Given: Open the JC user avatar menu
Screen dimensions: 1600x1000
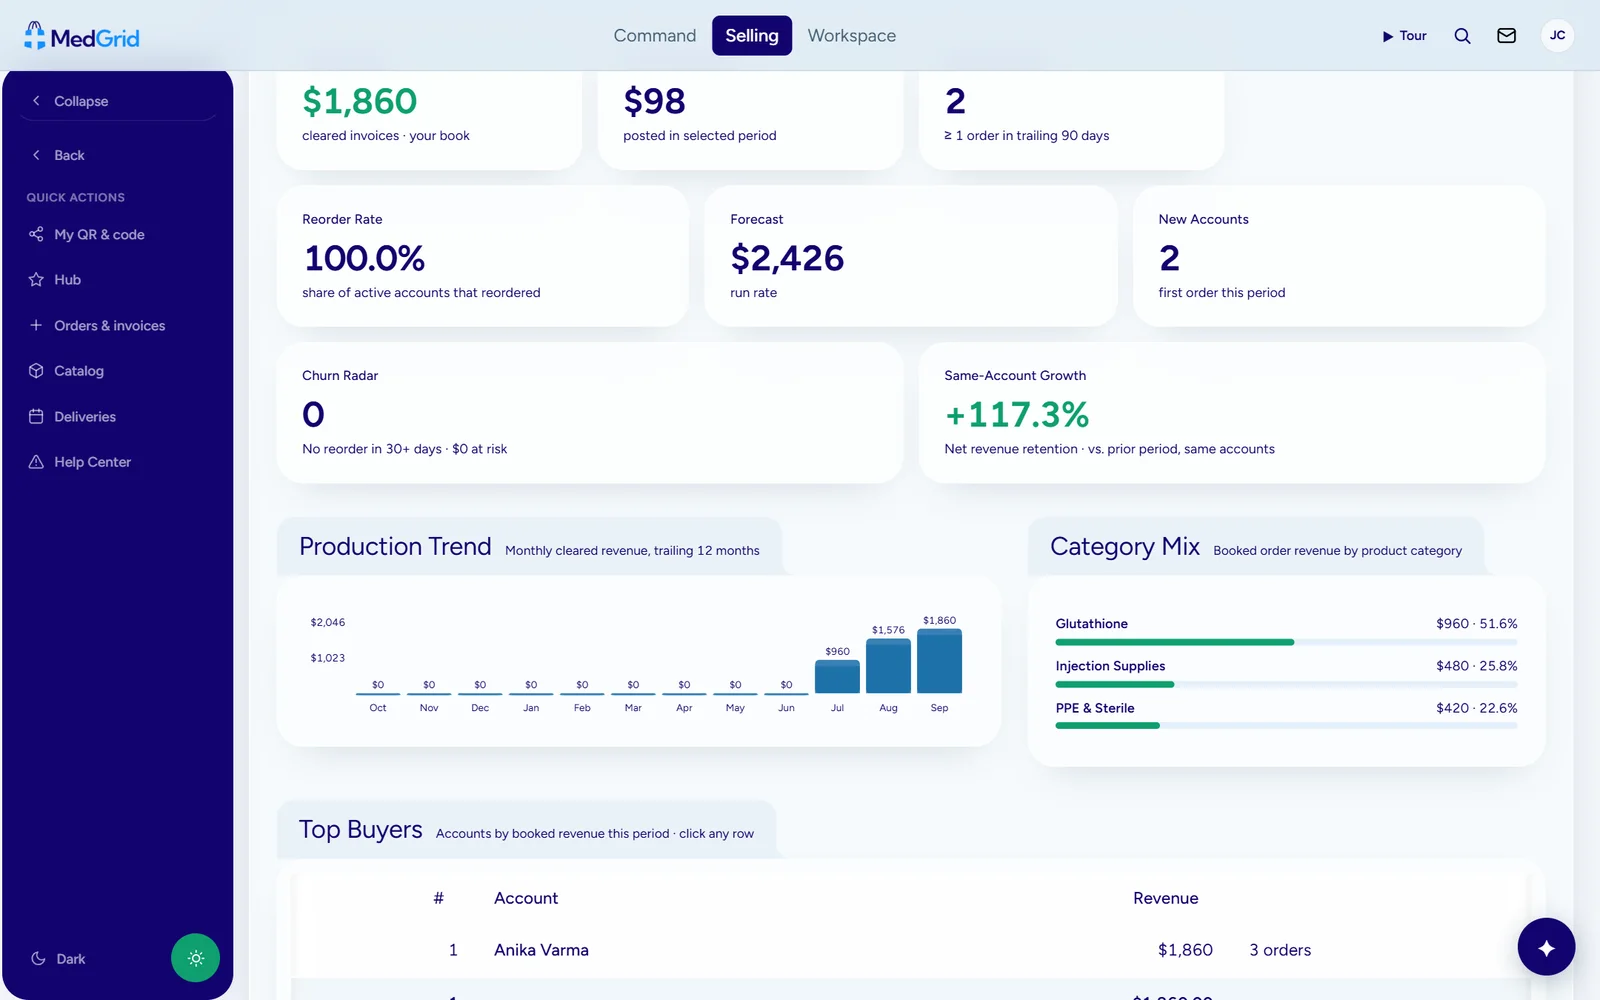Looking at the screenshot, I should tap(1557, 35).
